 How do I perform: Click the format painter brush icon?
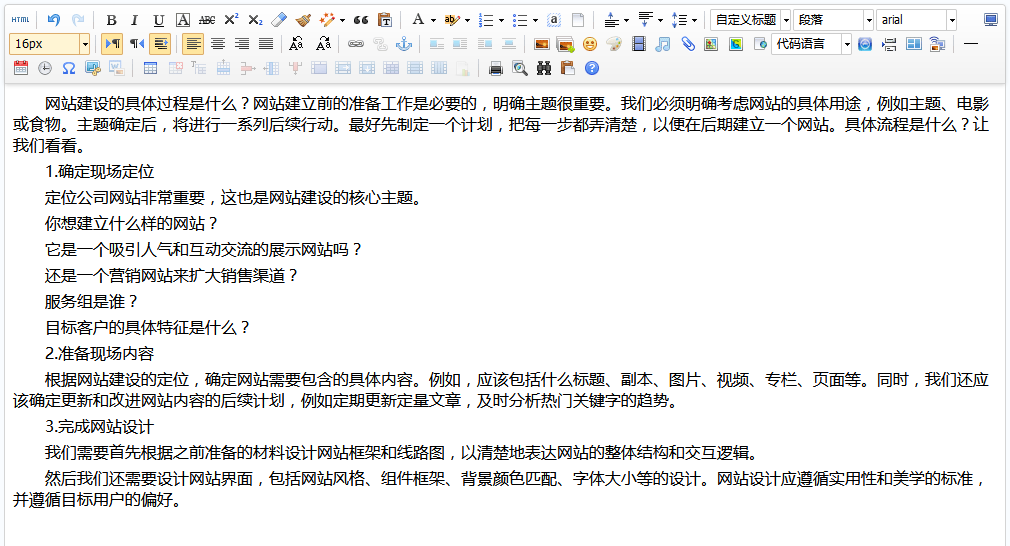point(303,20)
